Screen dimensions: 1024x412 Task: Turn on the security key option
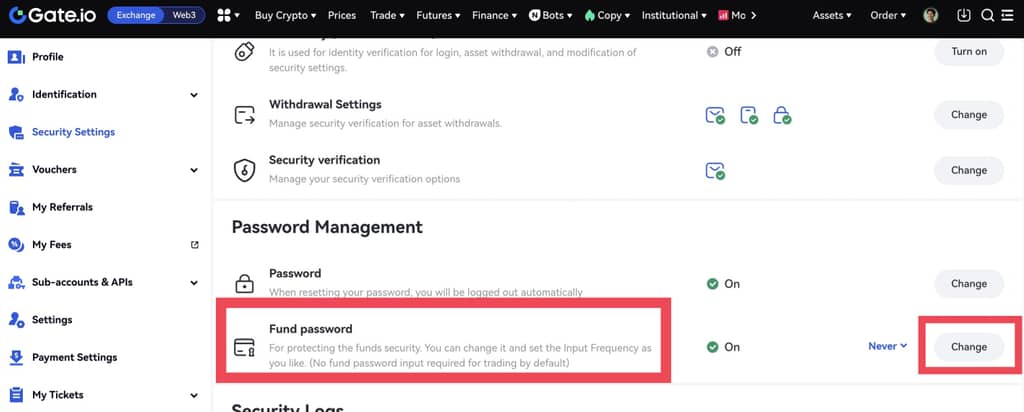968,51
